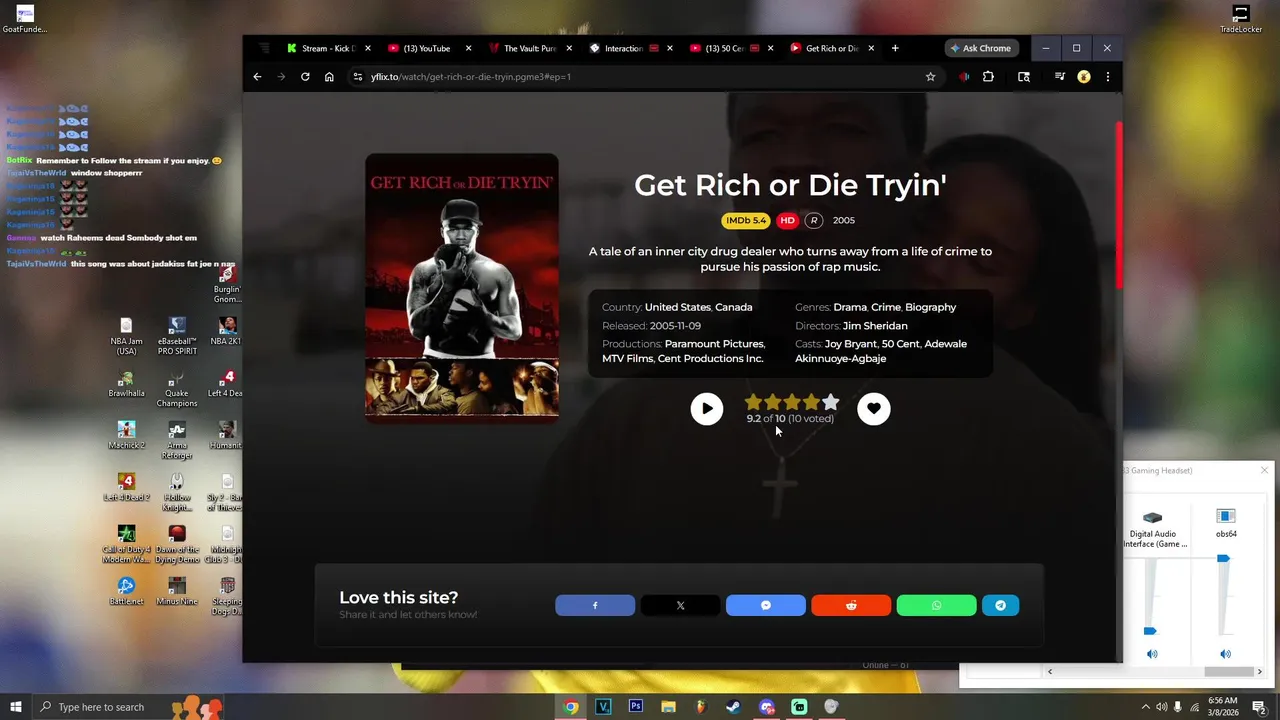The height and width of the screenshot is (720, 1280).
Task: Add the movie to favorites with the heart icon
Action: click(873, 408)
